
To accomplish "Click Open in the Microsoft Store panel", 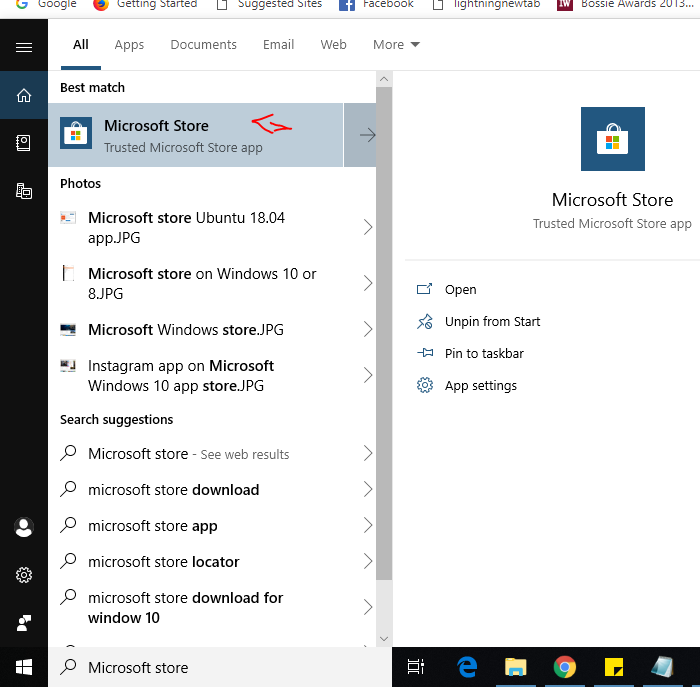I will [x=460, y=290].
